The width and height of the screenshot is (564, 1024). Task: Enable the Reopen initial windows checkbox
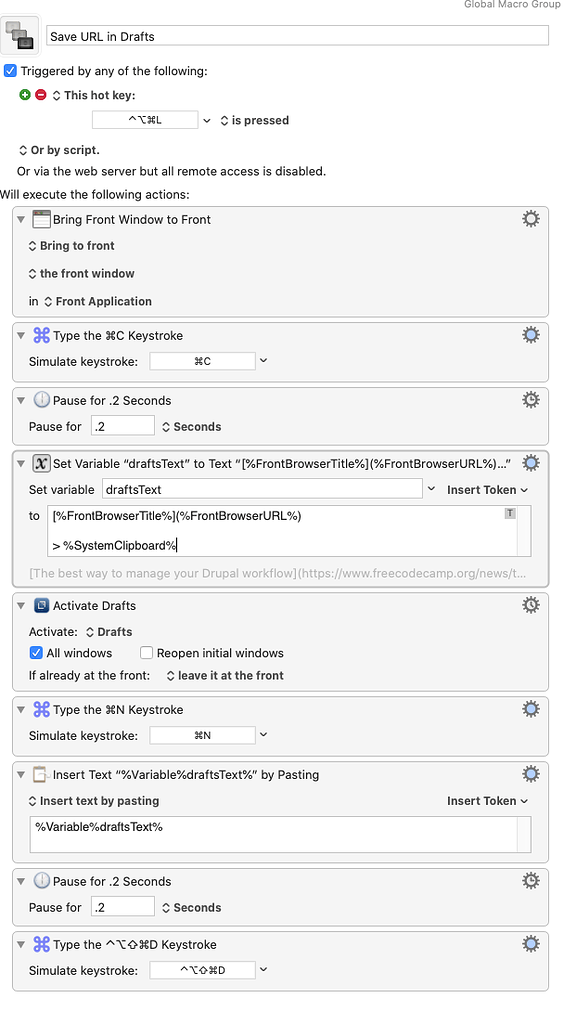coord(147,653)
